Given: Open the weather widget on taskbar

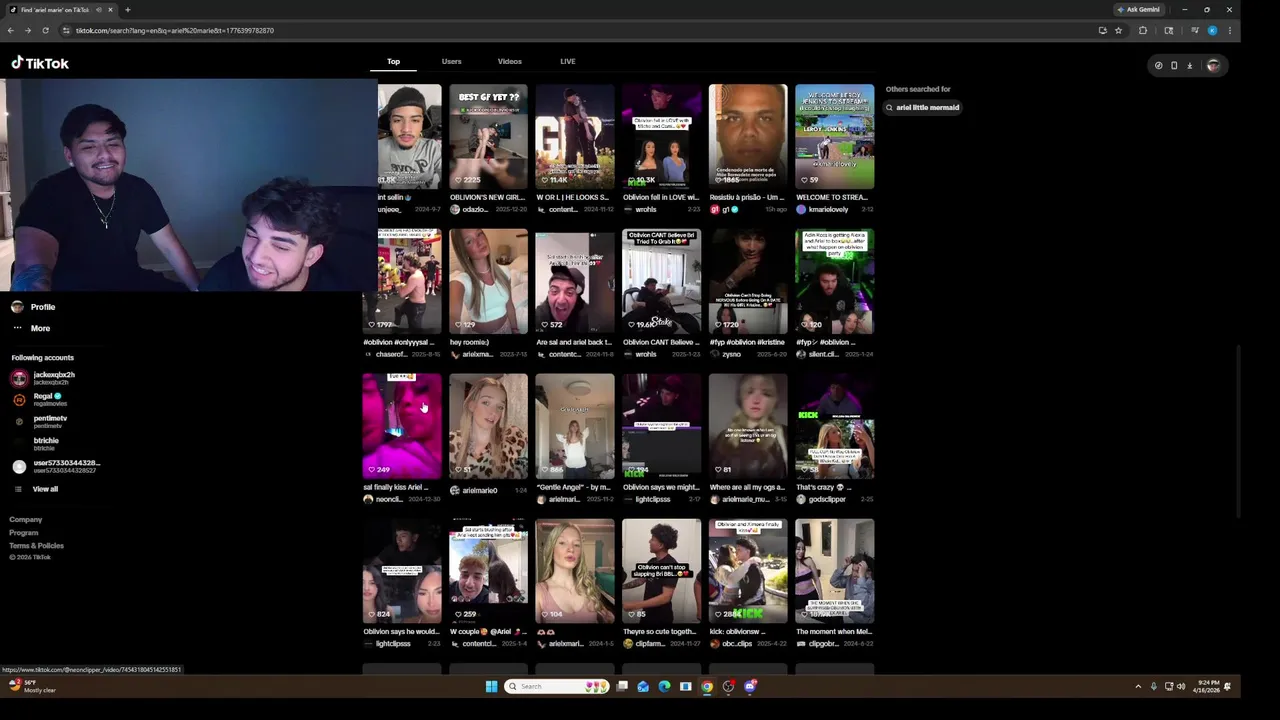Looking at the screenshot, I should point(32,686).
